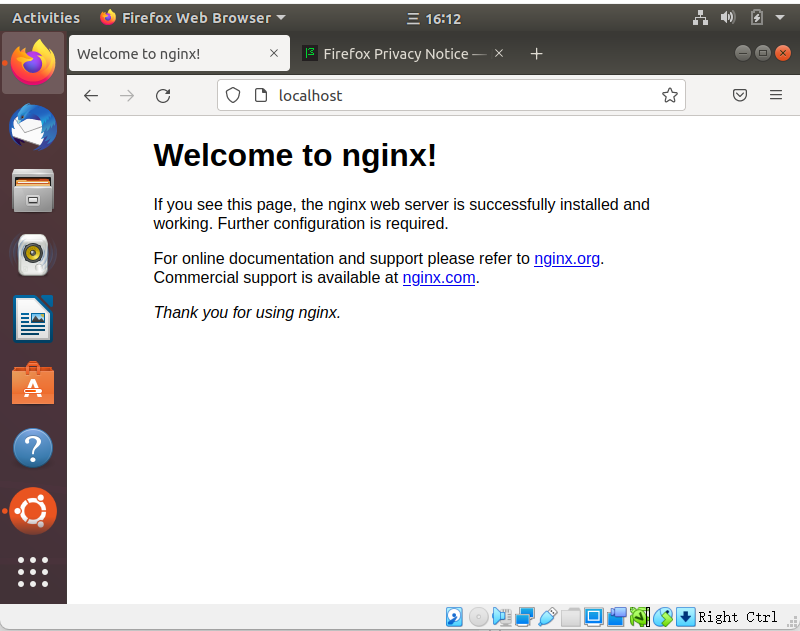Open the 16:12 clock calendar
800x631 pixels.
[x=434, y=19]
